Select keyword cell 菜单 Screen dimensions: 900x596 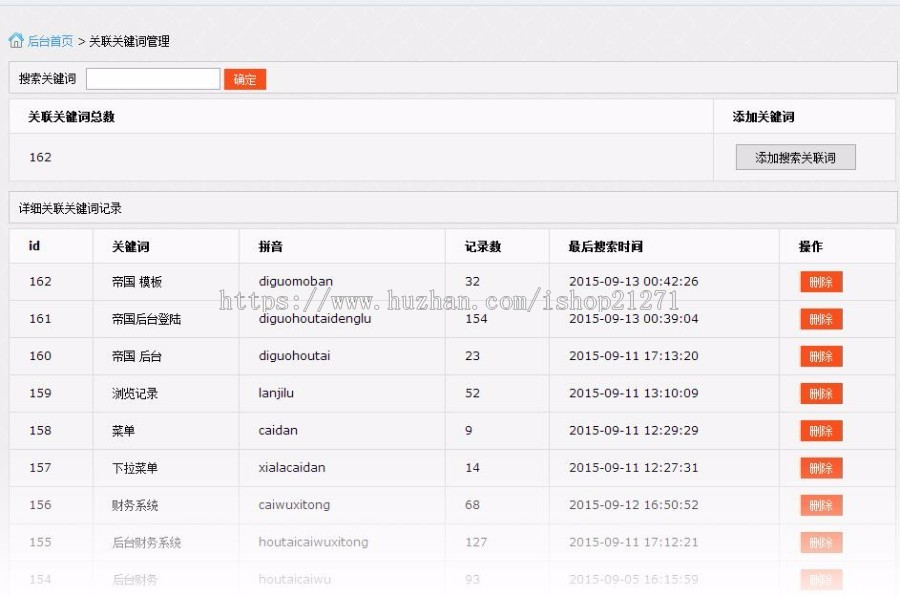pyautogui.click(x=123, y=431)
